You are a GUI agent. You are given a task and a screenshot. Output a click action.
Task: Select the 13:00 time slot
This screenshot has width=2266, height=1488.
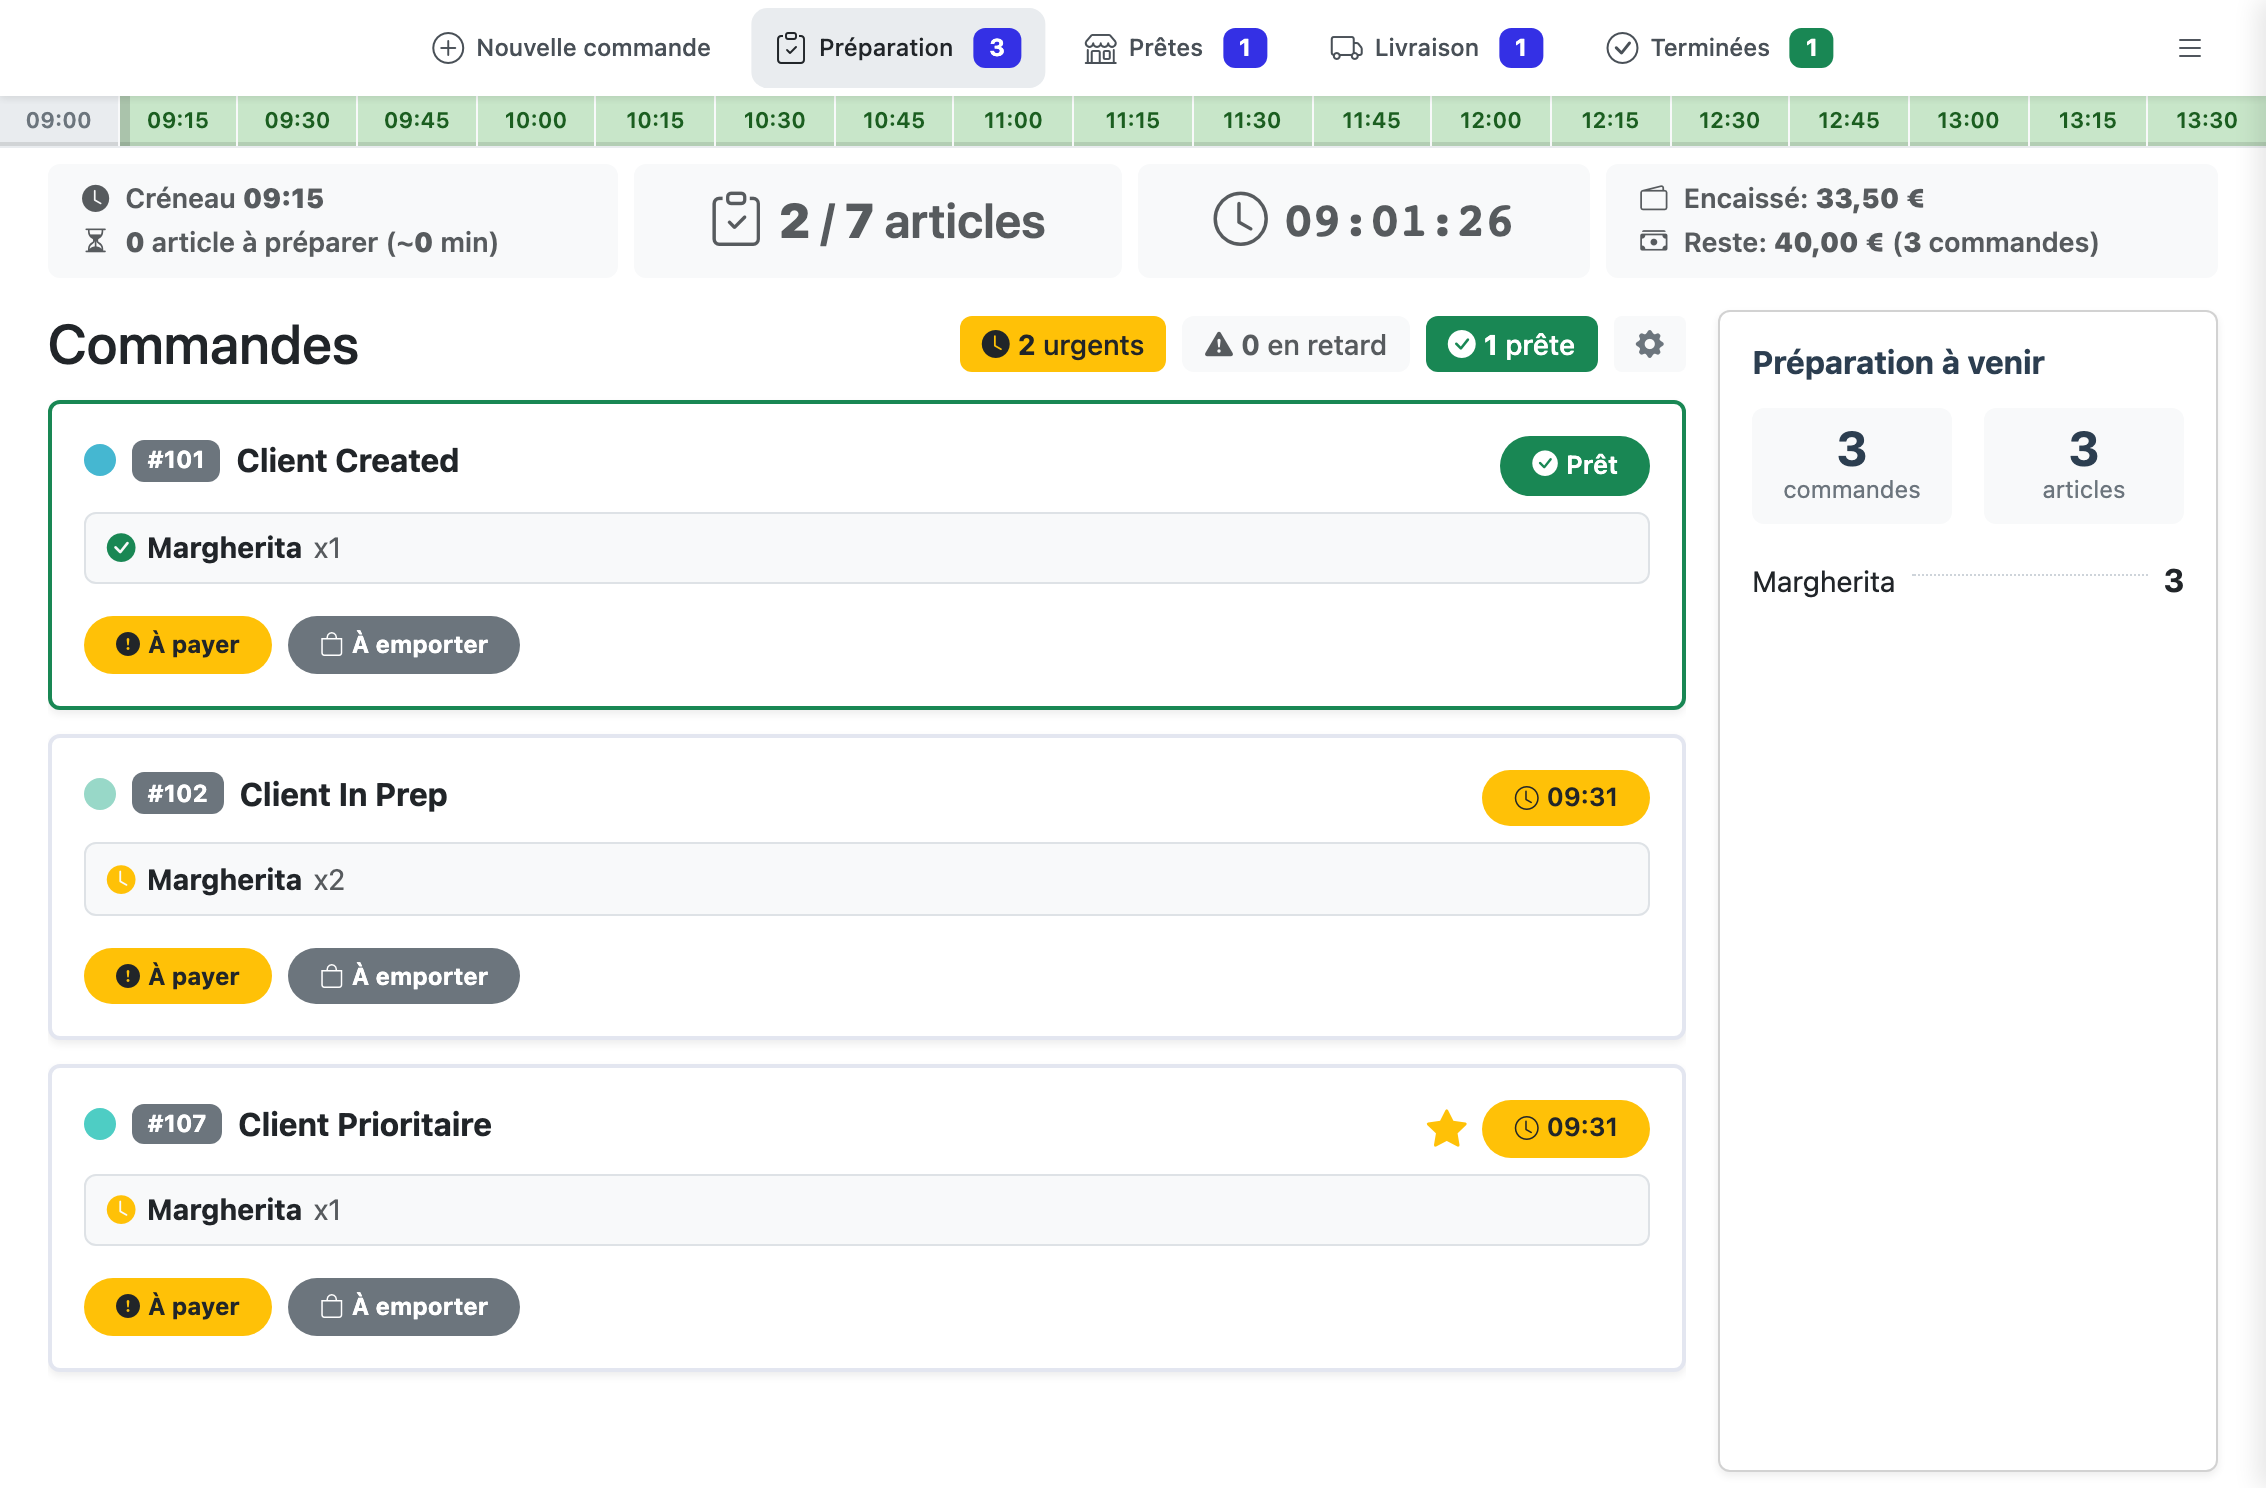point(1968,120)
